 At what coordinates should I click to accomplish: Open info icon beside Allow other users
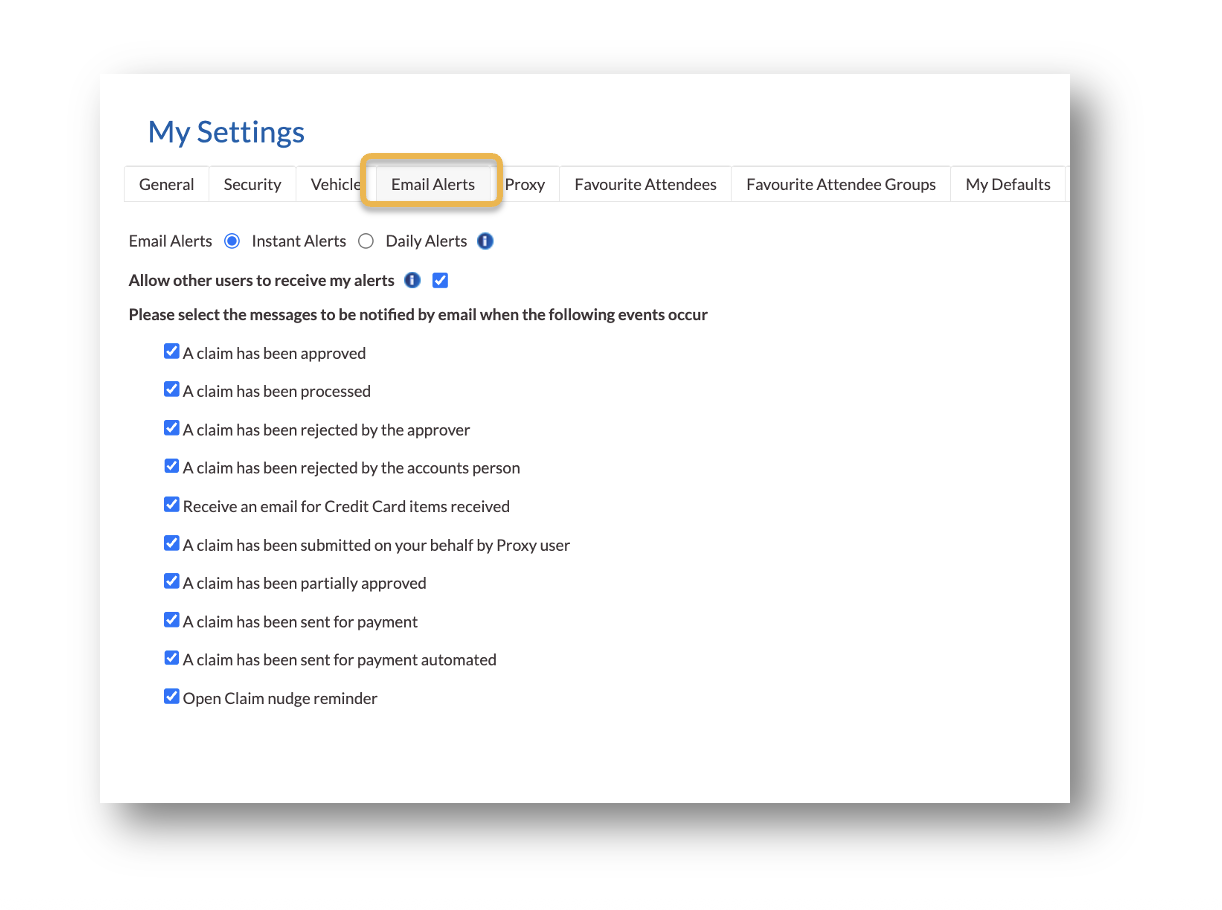(412, 280)
